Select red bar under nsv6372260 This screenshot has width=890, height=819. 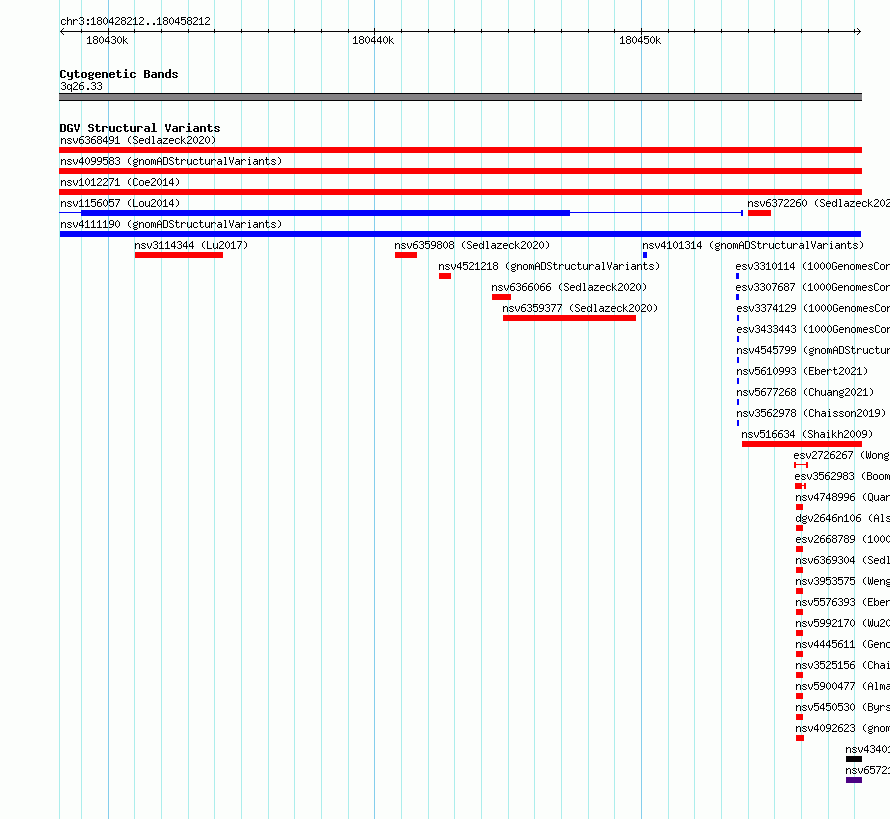[759, 213]
